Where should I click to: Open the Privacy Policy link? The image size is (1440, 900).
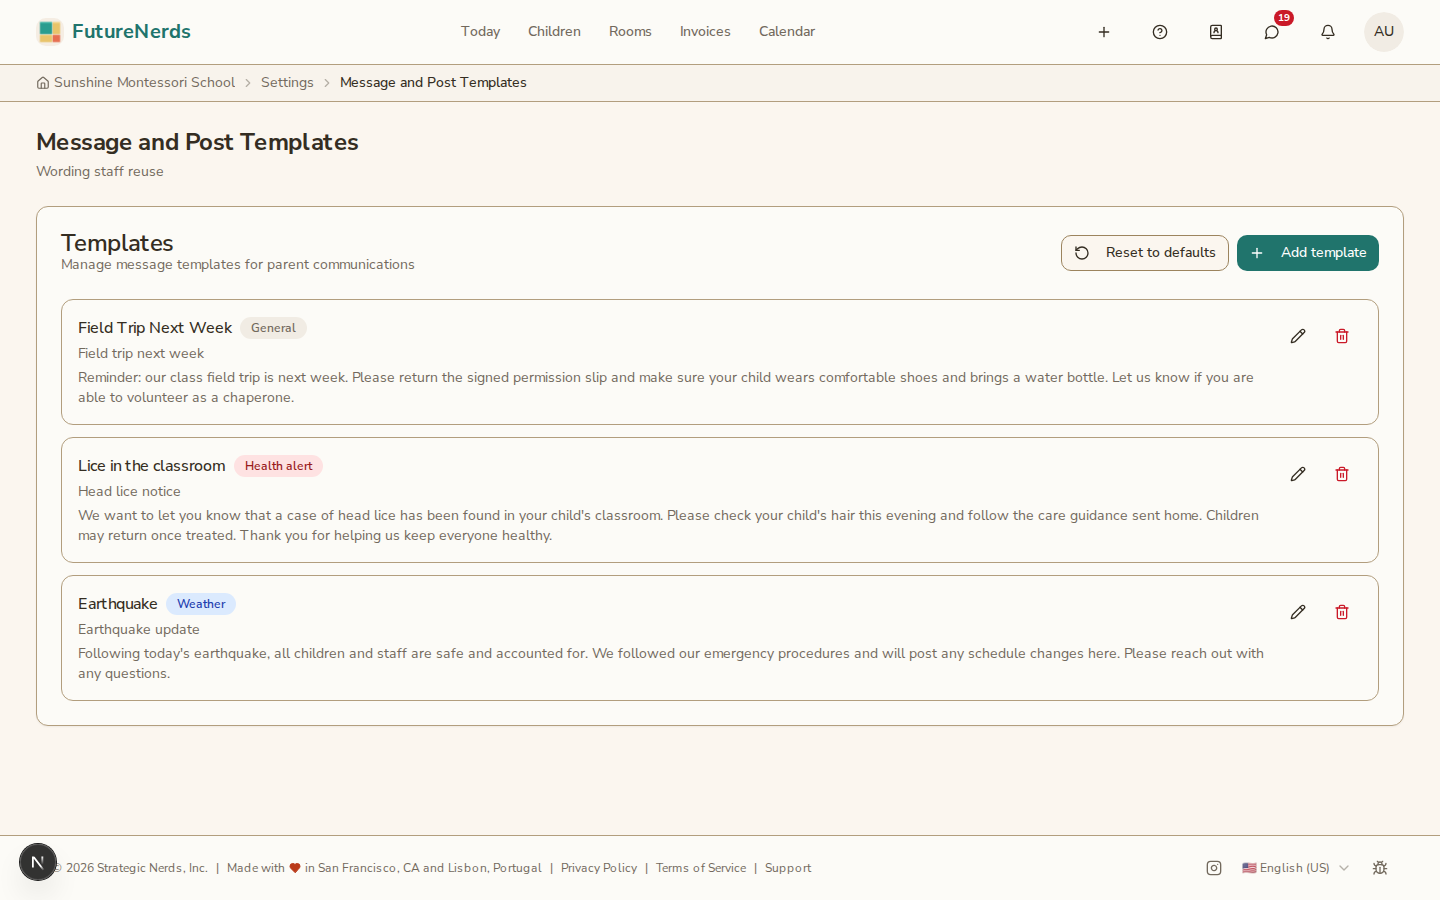click(599, 868)
